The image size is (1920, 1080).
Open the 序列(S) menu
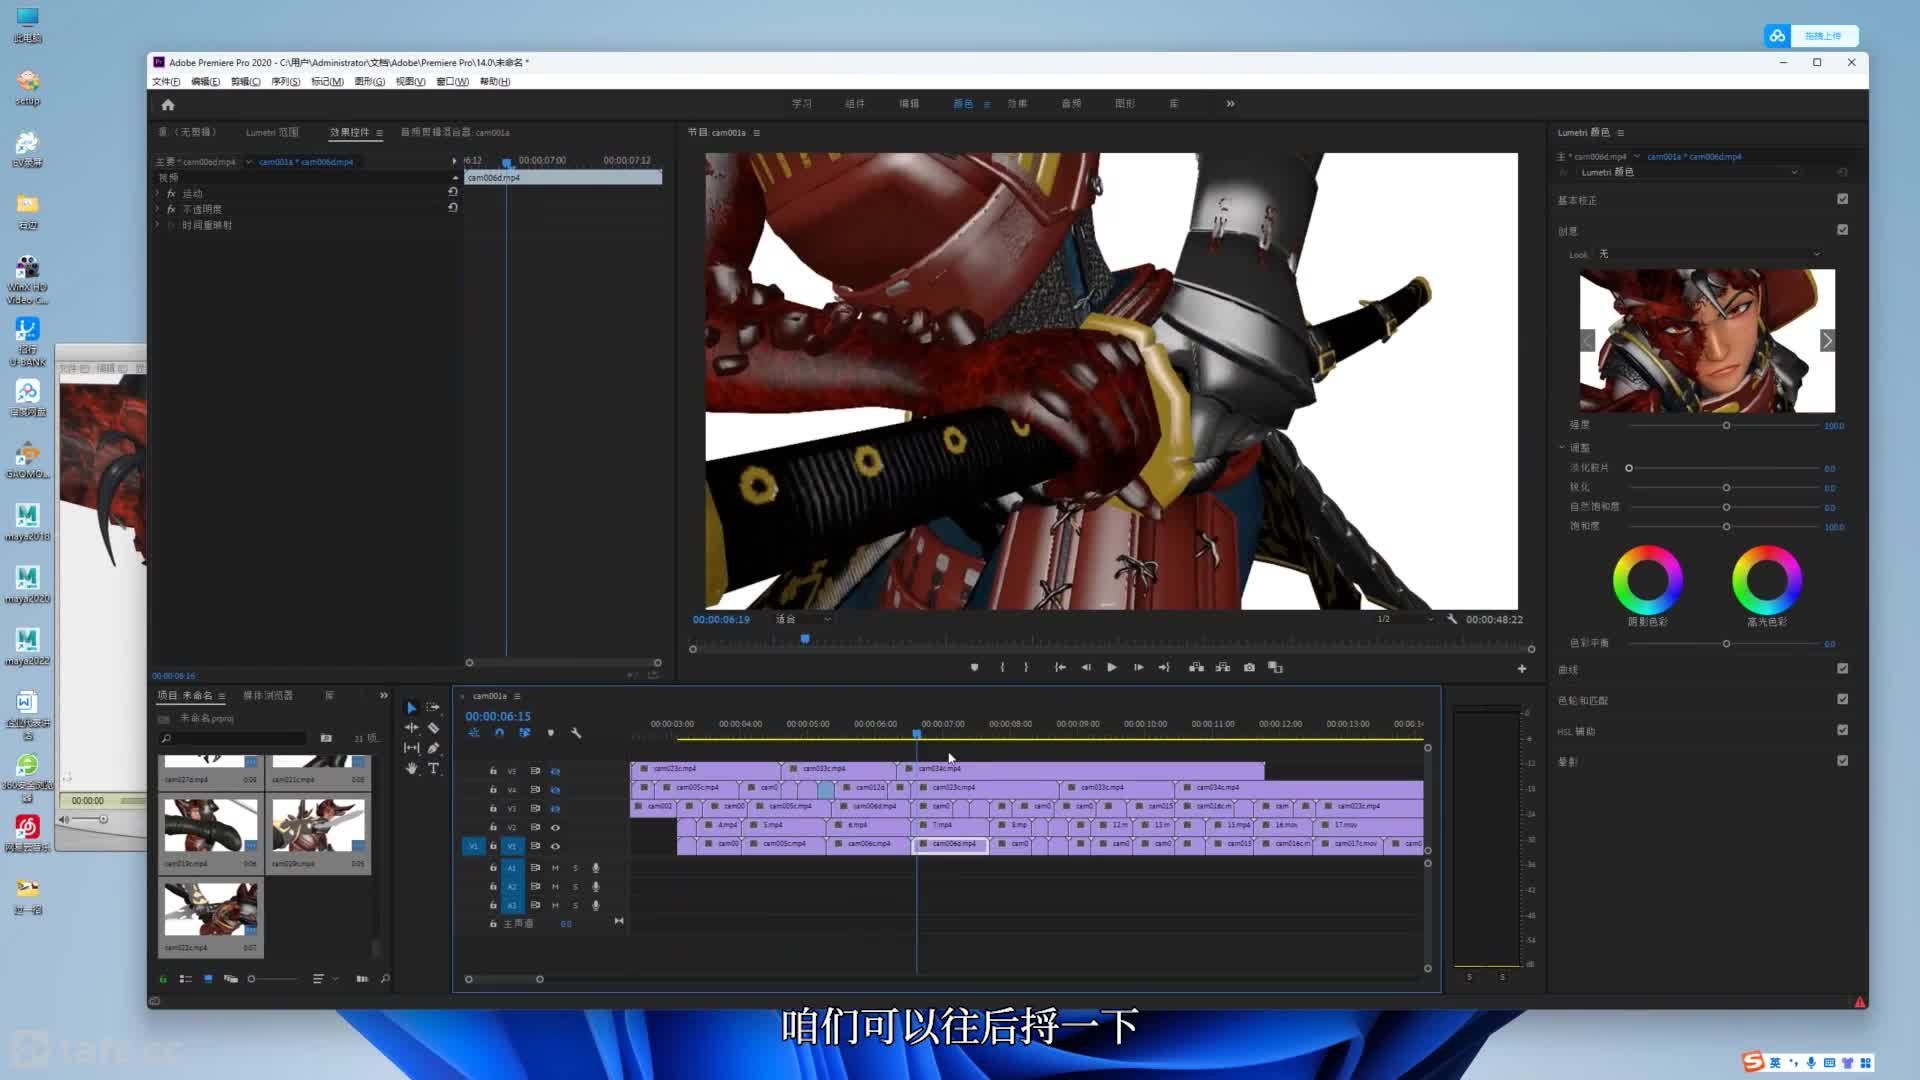[285, 82]
